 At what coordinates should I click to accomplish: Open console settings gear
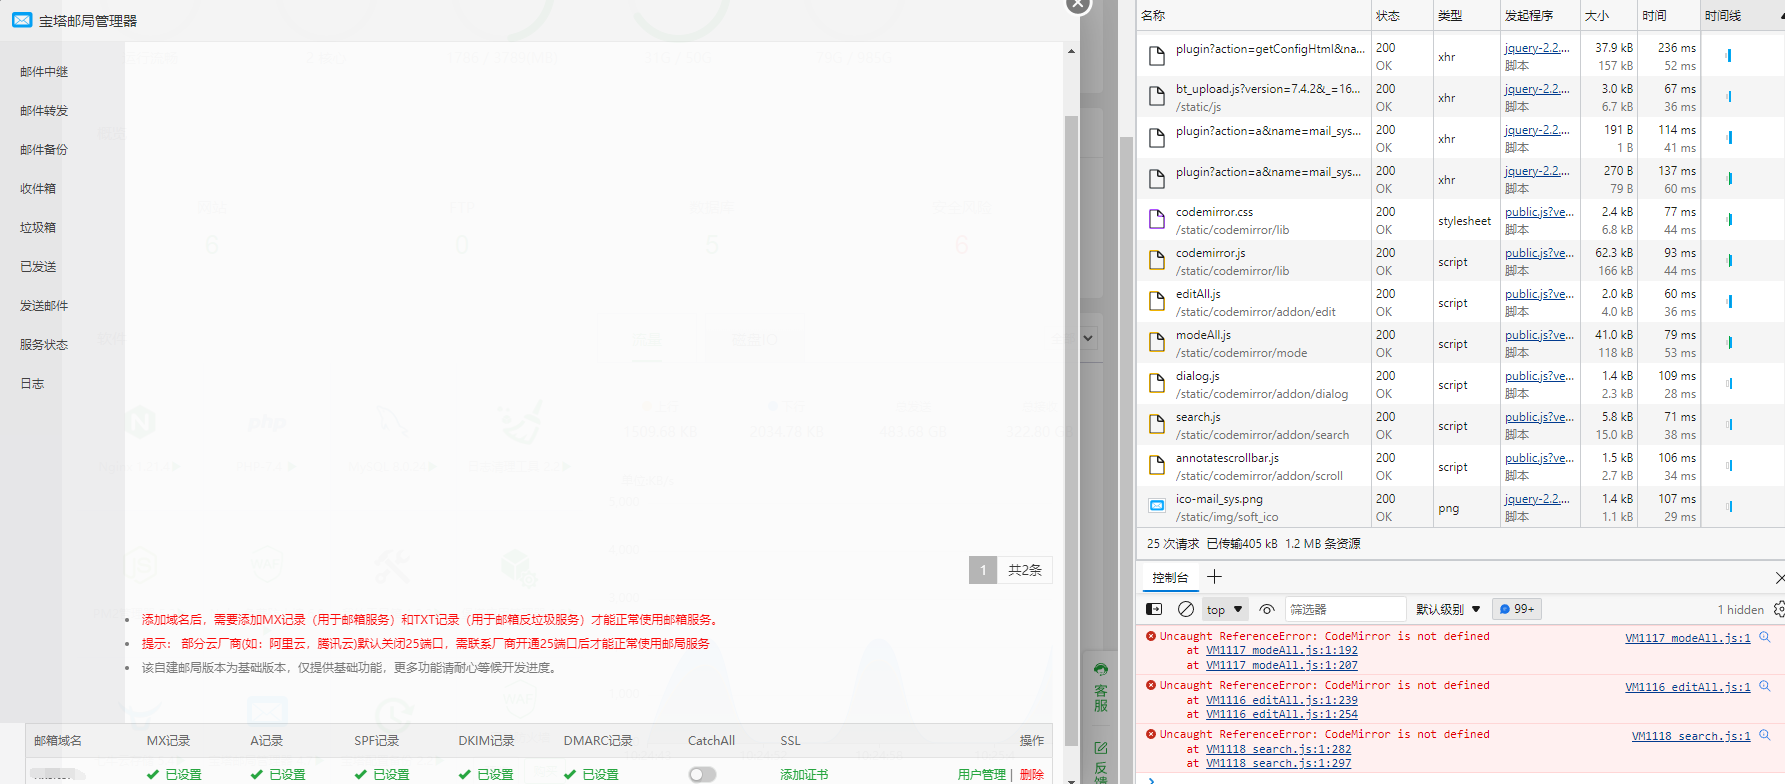tap(1779, 609)
